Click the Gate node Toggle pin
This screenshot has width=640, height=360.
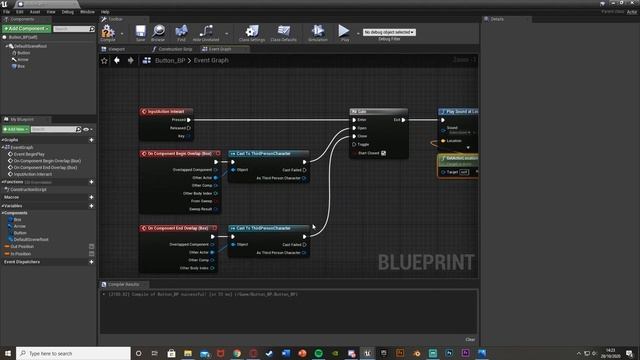click(354, 144)
